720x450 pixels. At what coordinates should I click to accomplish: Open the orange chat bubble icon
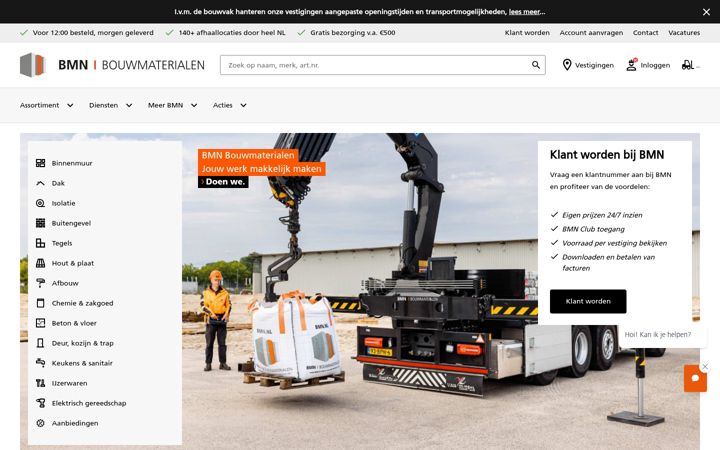tap(695, 378)
